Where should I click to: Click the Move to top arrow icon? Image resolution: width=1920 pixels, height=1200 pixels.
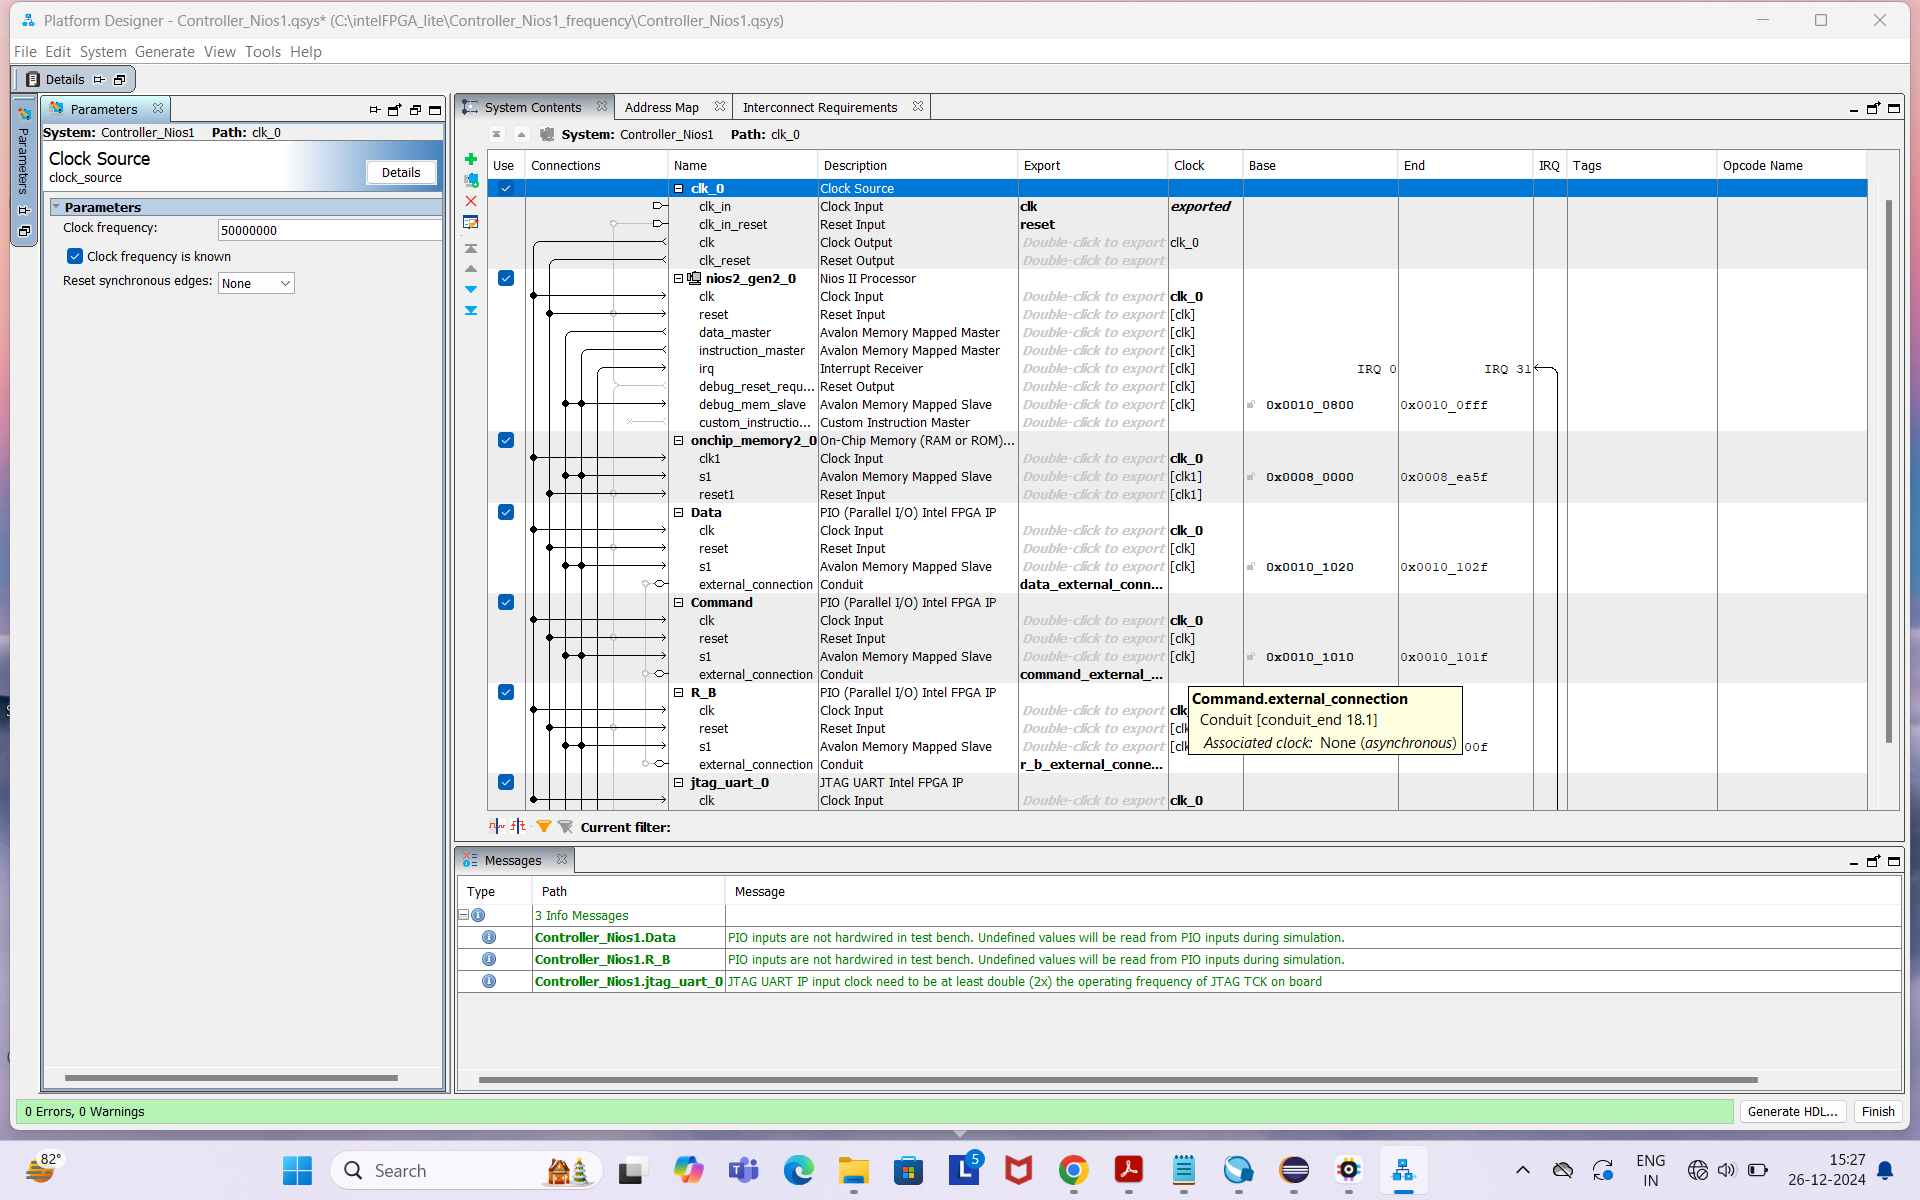(x=471, y=248)
